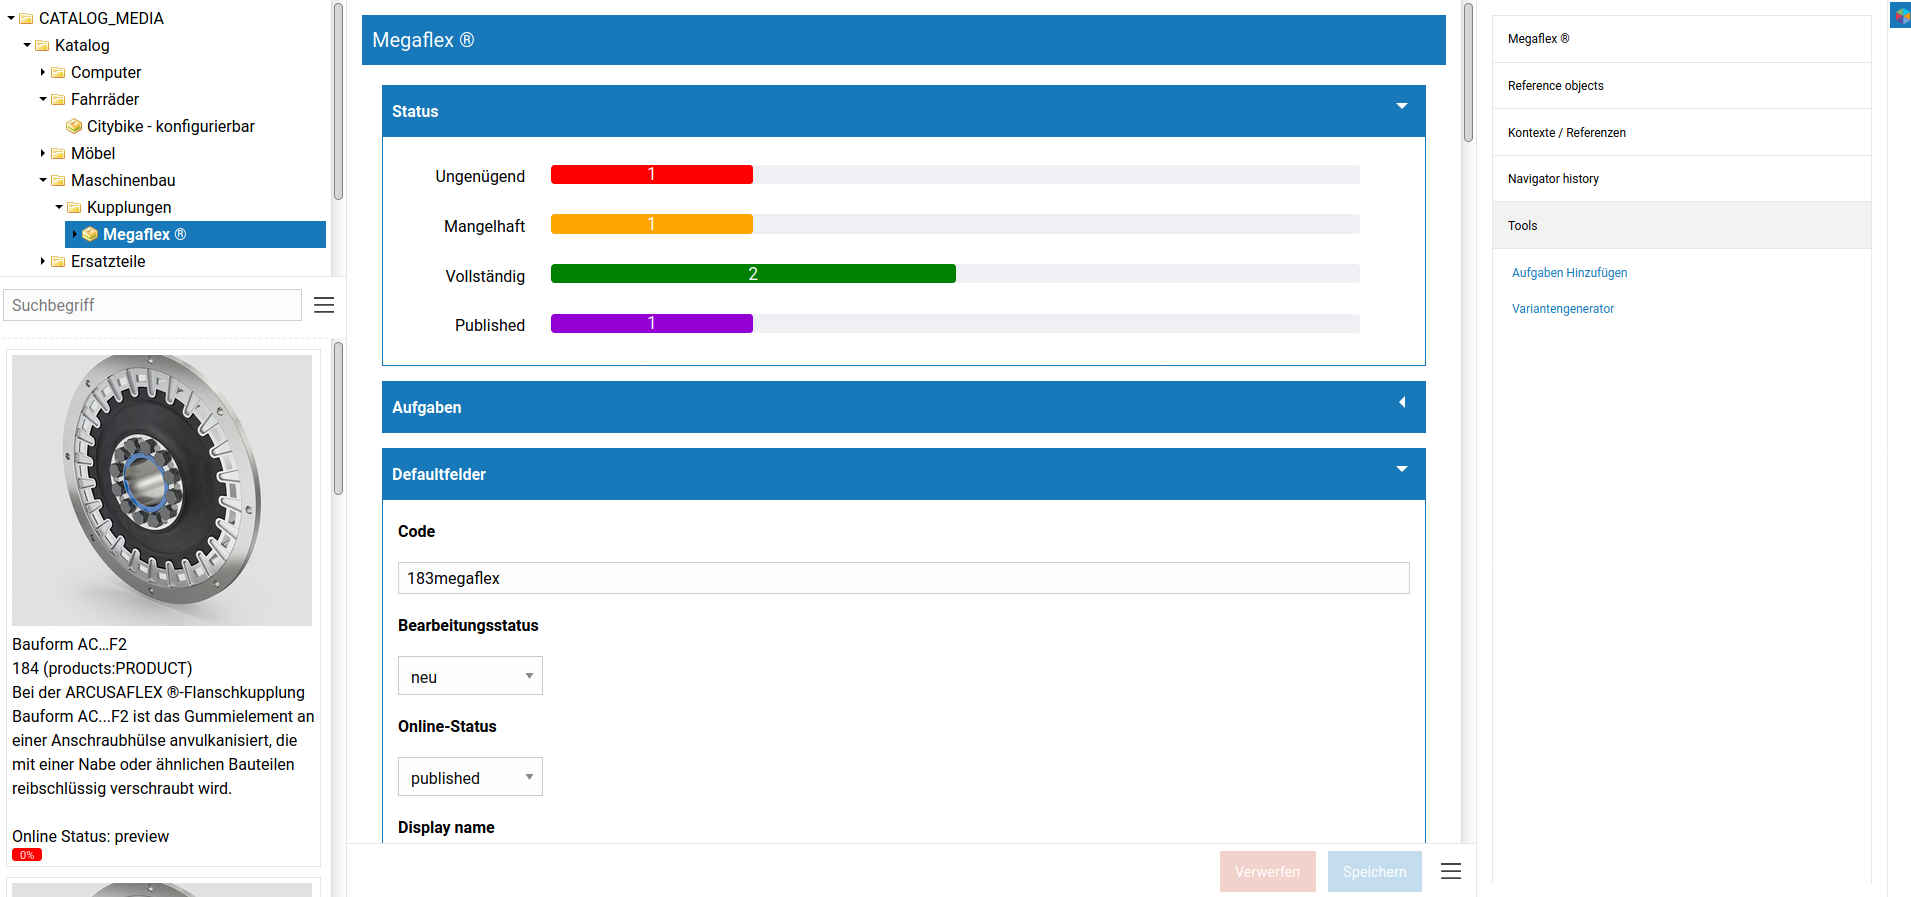This screenshot has height=897, width=1911.
Task: Click the Verwerfen button
Action: coord(1267,872)
